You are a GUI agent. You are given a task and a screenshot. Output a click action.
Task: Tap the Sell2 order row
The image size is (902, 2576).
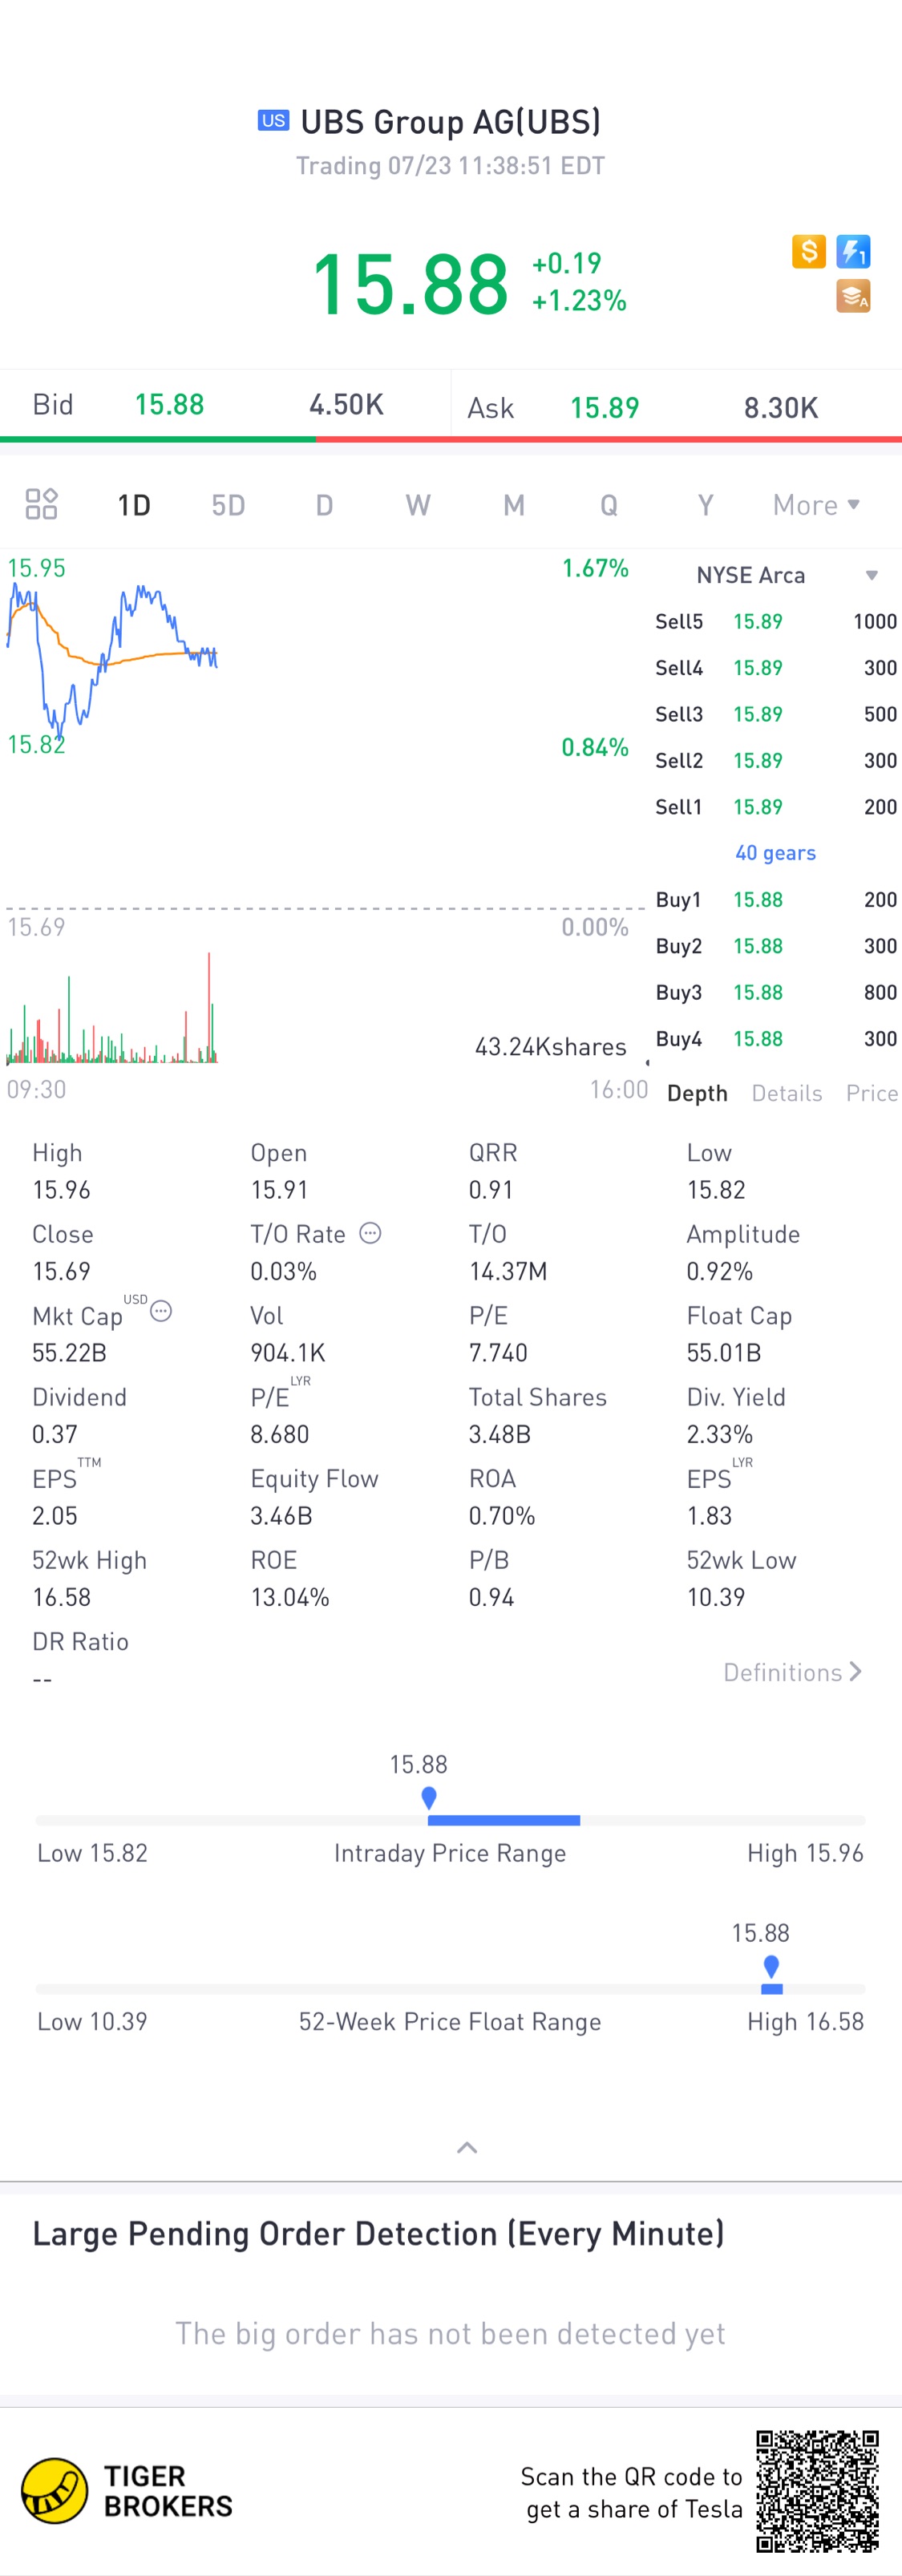(776, 760)
